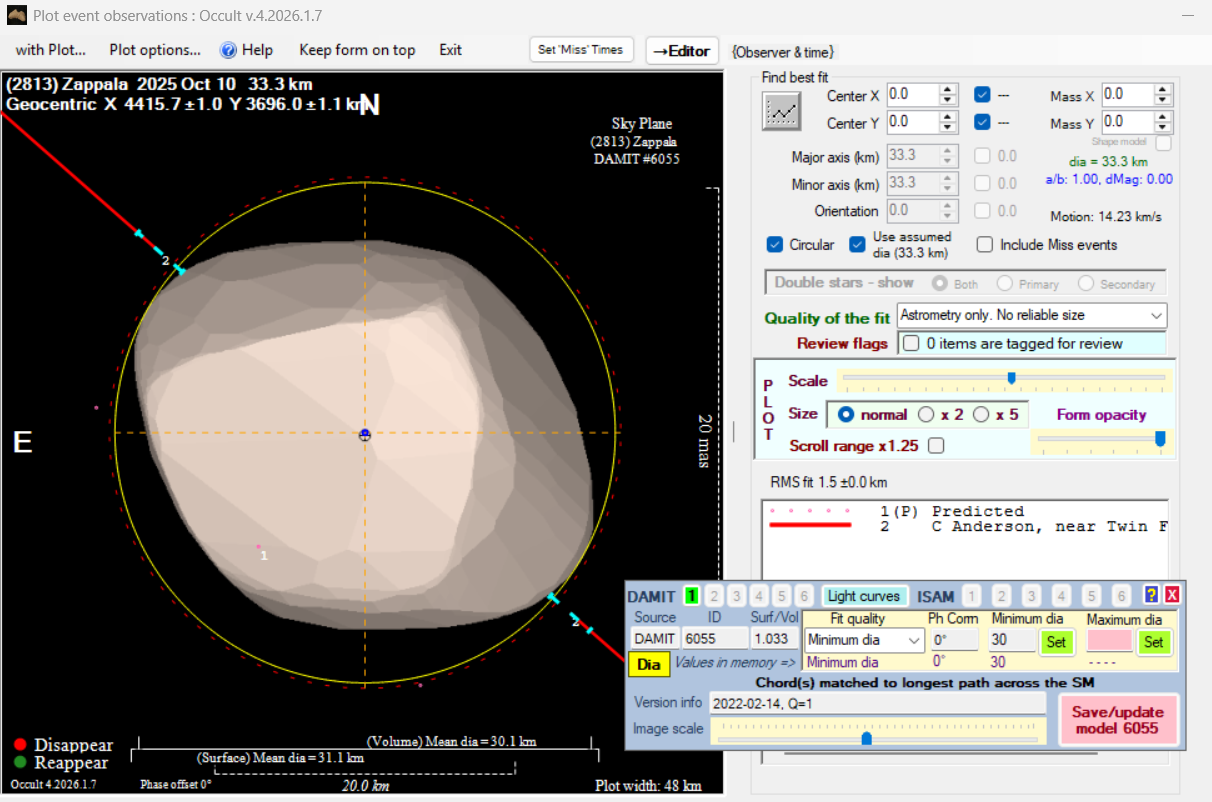Select the 'normal' plot size radio
The width and height of the screenshot is (1212, 802).
846,414
